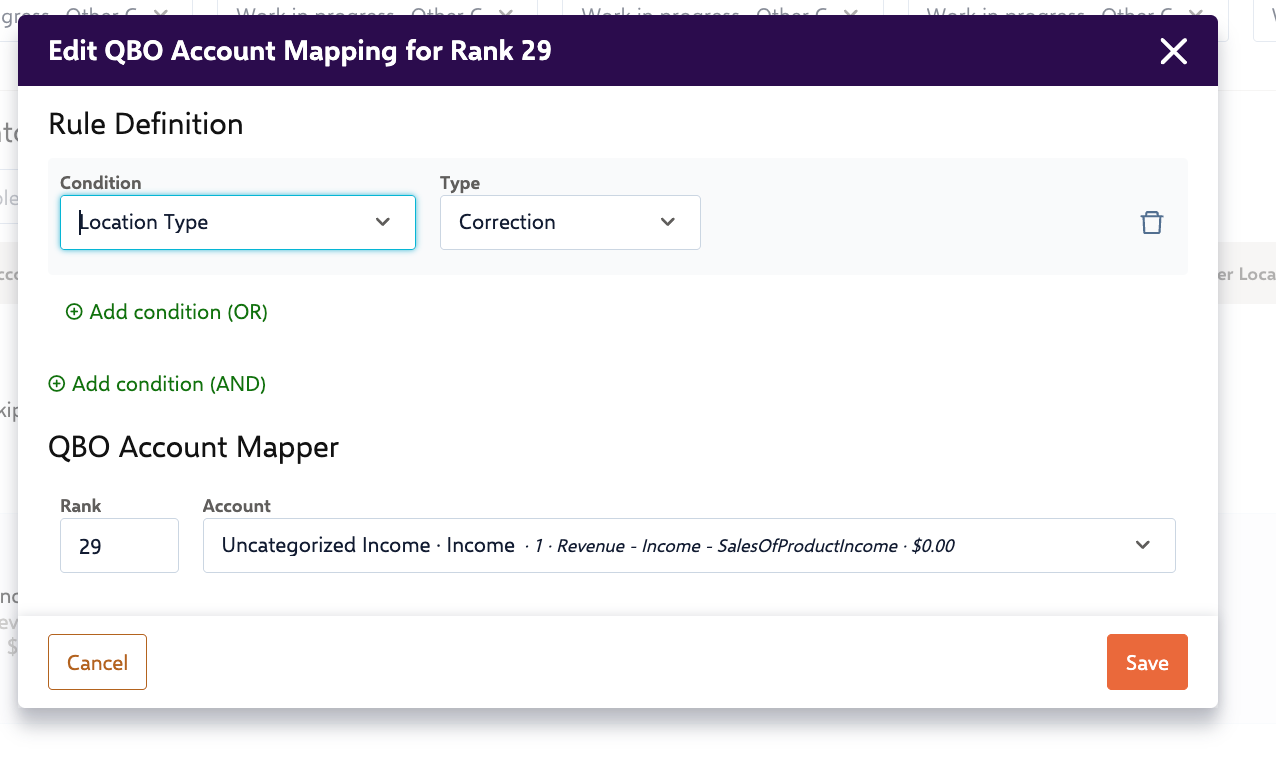The image size is (1276, 764).
Task: Click the plus icon beside Add condition (OR)
Action: [74, 312]
